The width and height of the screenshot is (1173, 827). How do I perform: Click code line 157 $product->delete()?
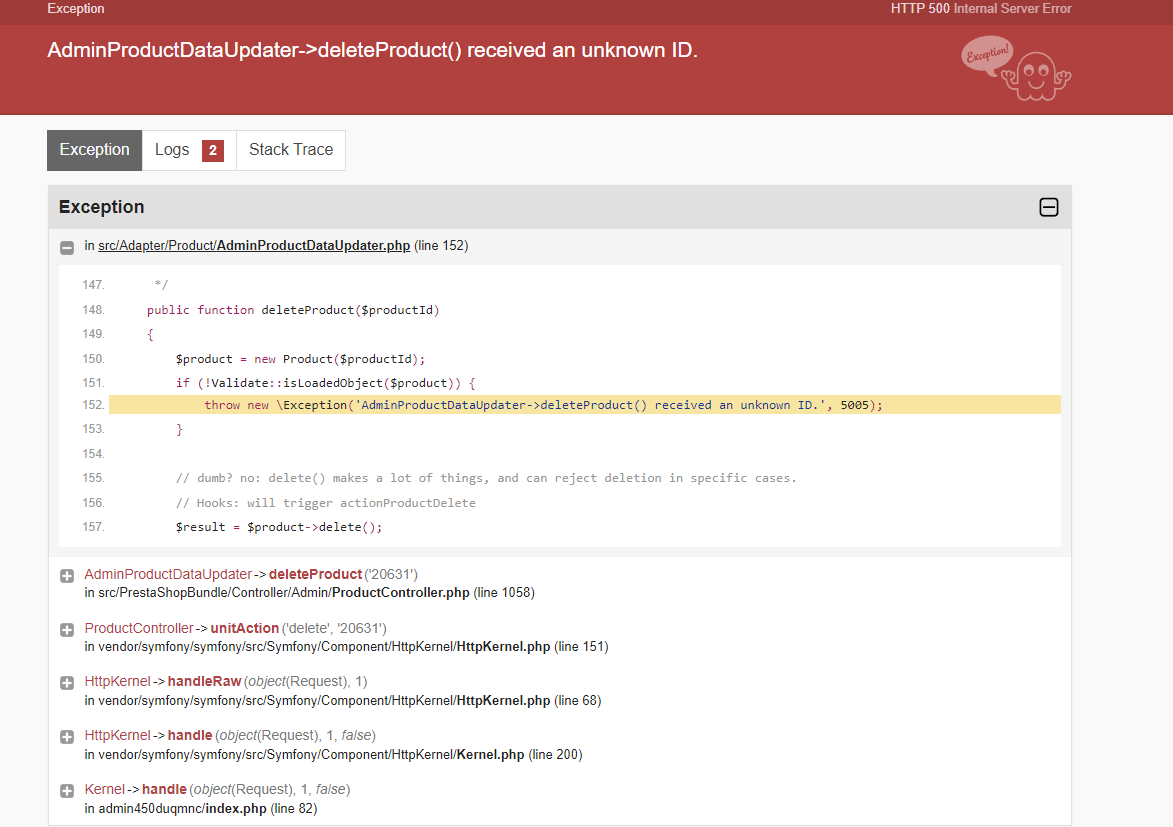click(x=278, y=527)
